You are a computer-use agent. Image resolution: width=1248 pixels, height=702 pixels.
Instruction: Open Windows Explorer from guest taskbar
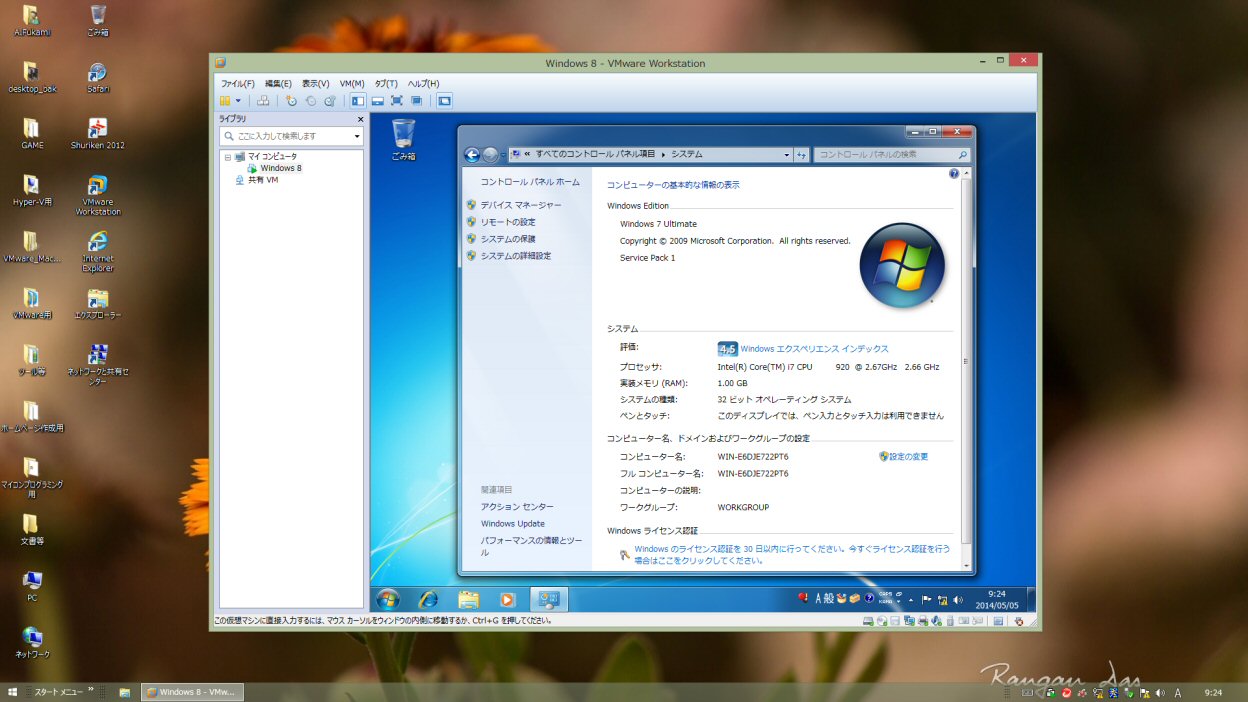[468, 599]
